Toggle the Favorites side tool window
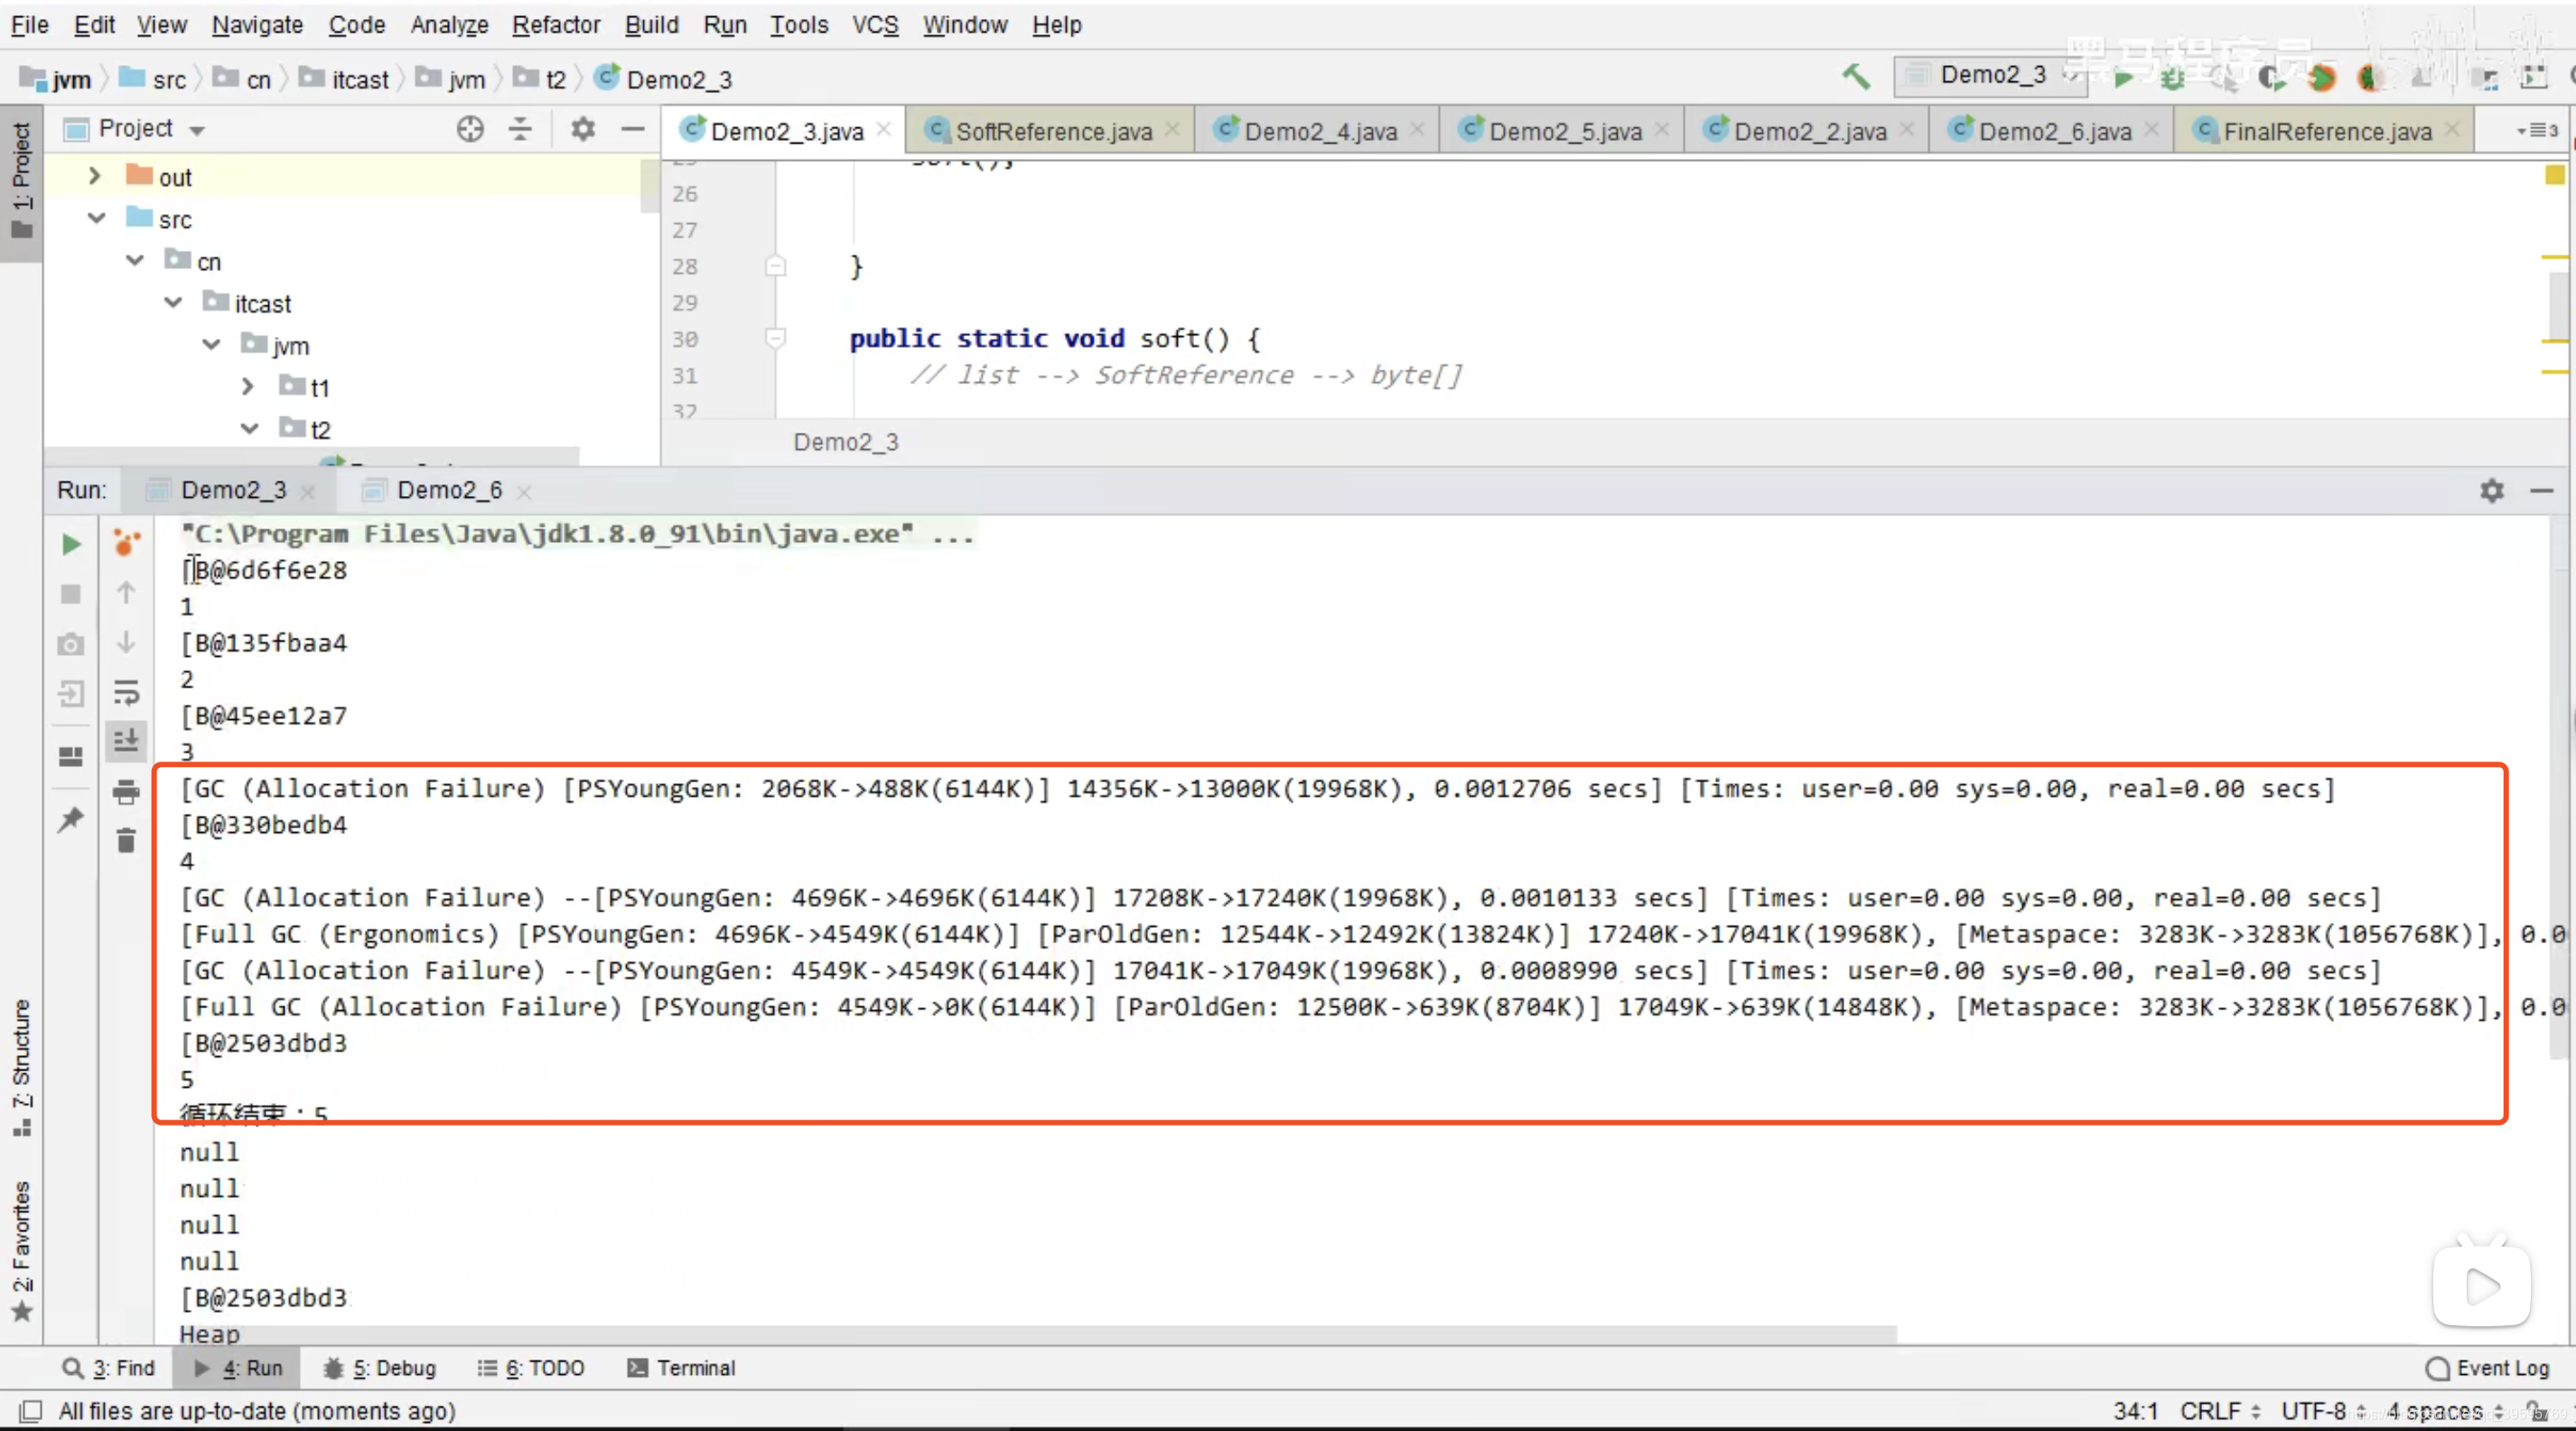This screenshot has height=1431, width=2576. pyautogui.click(x=21, y=1251)
